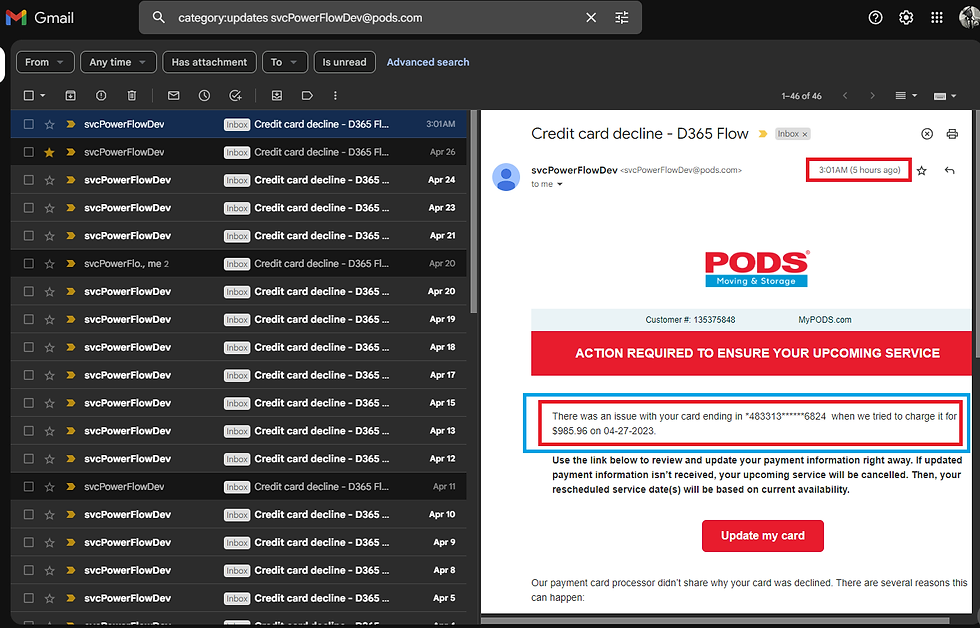
Task: Print the open message
Action: [952, 134]
